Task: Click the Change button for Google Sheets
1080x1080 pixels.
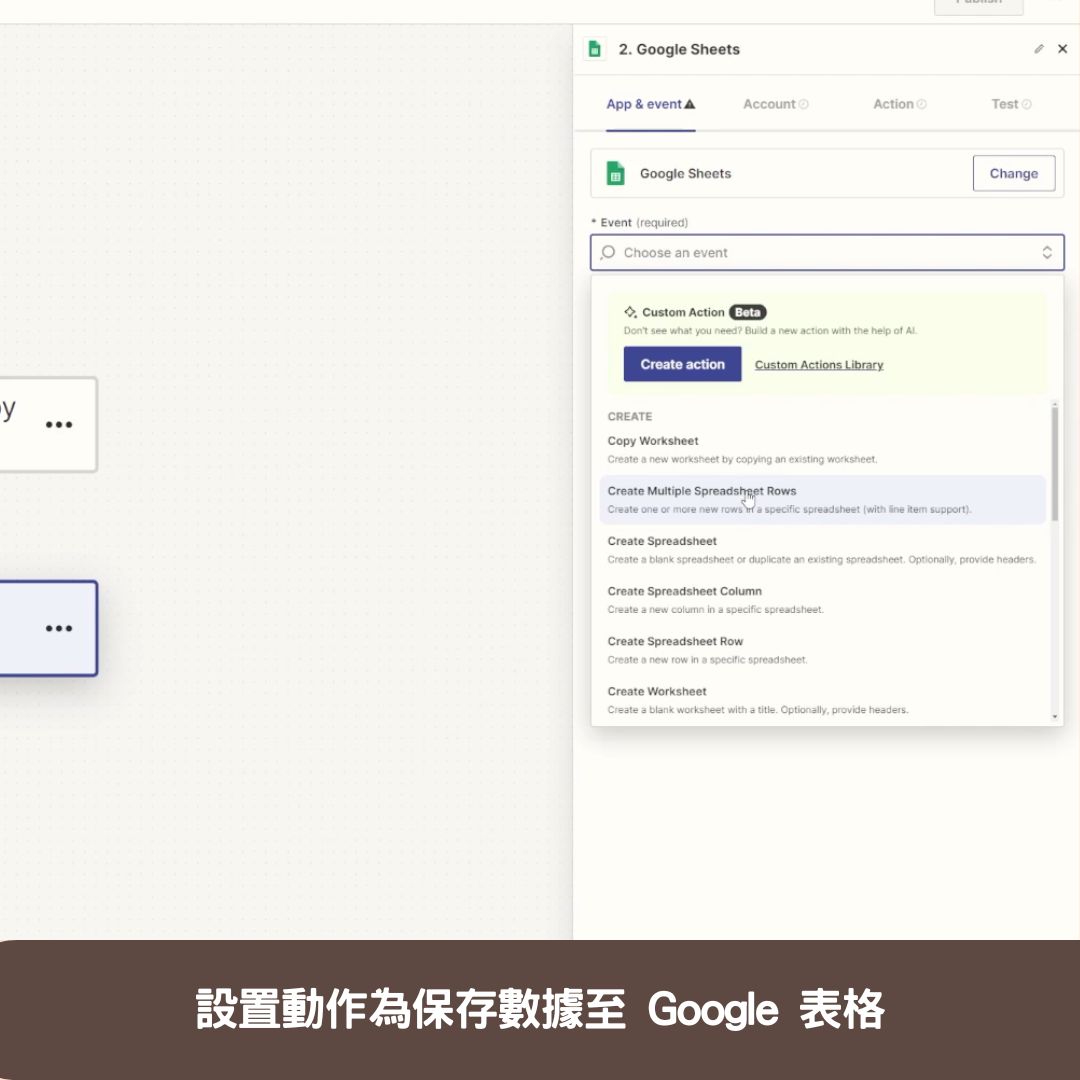Action: pos(1014,173)
